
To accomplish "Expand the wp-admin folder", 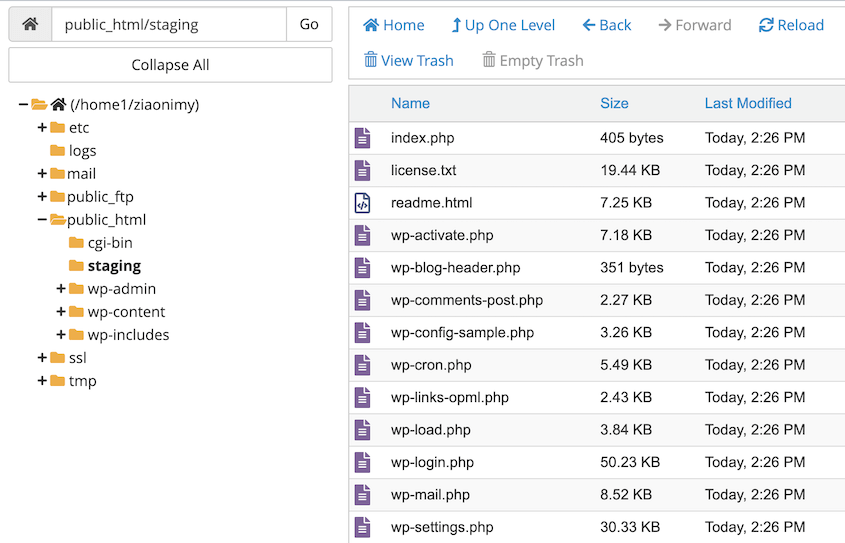I will tap(61, 289).
